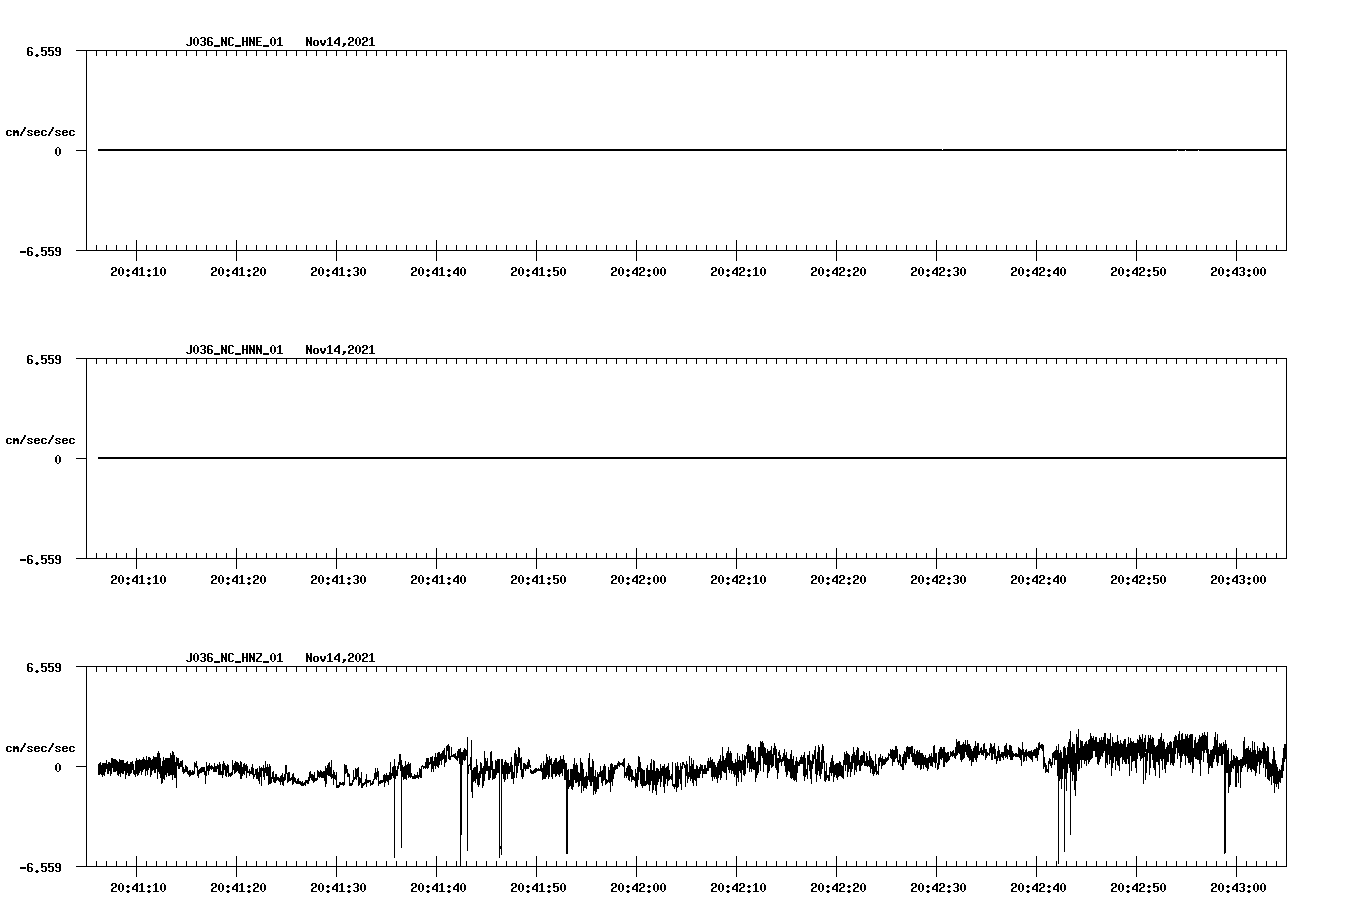Click the 20:43:00 time label under HNE plot
This screenshot has width=1358, height=924.
coord(1238,272)
